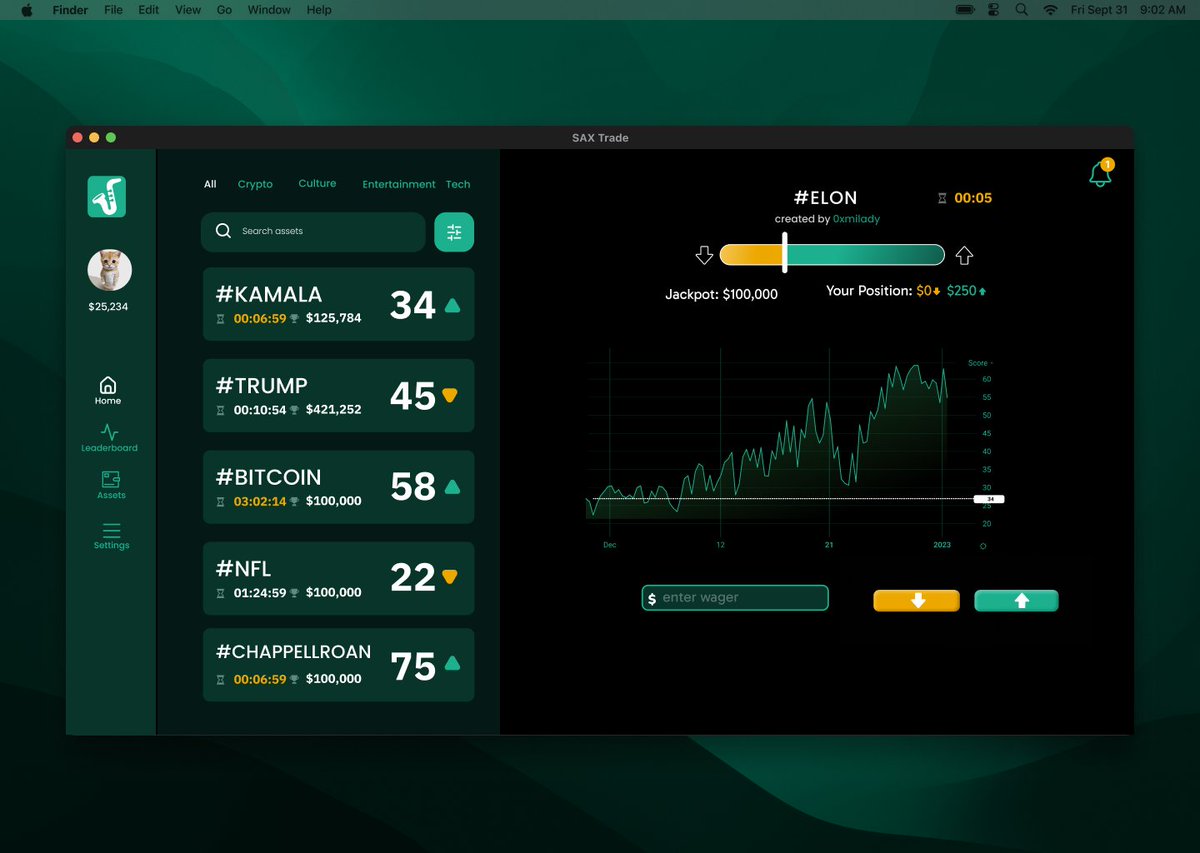The width and height of the screenshot is (1200, 853).
Task: Select the #NFL asset card
Action: (338, 578)
